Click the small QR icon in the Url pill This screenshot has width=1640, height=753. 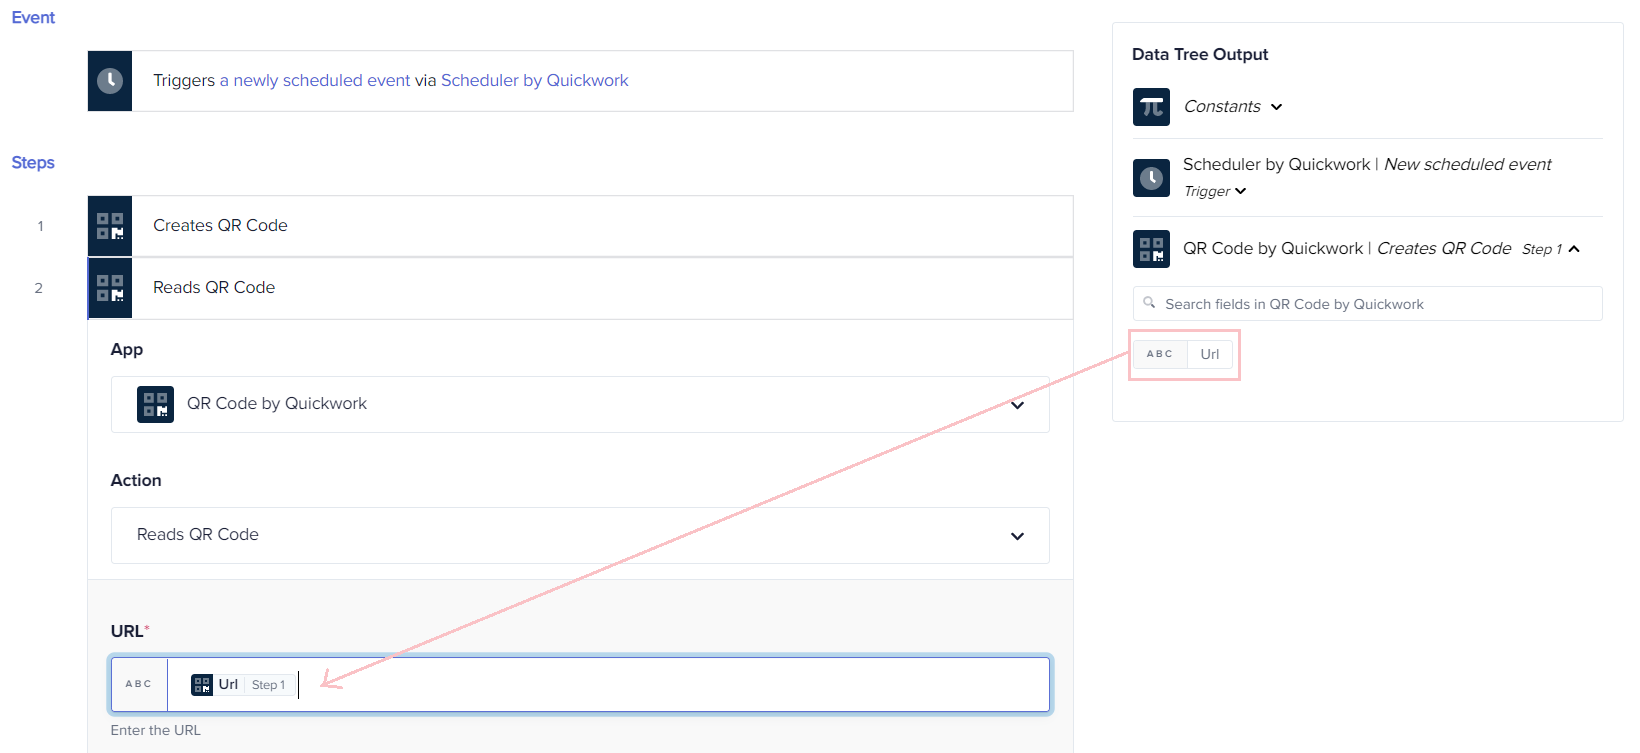pos(202,685)
